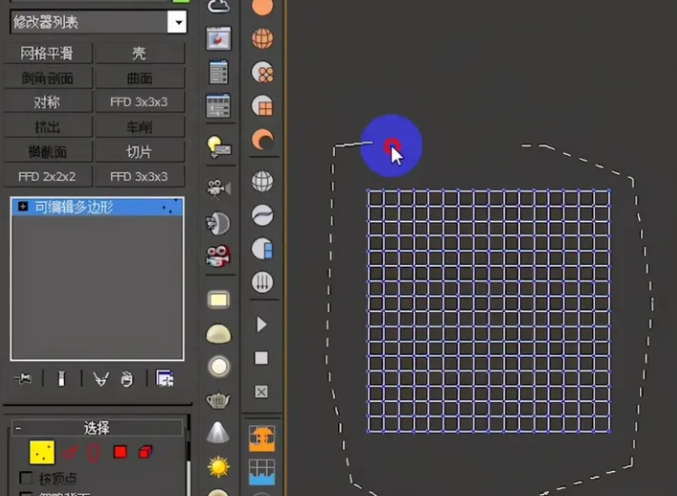Collapse the 选择 rollout
The image size is (677, 496).
pos(17,428)
